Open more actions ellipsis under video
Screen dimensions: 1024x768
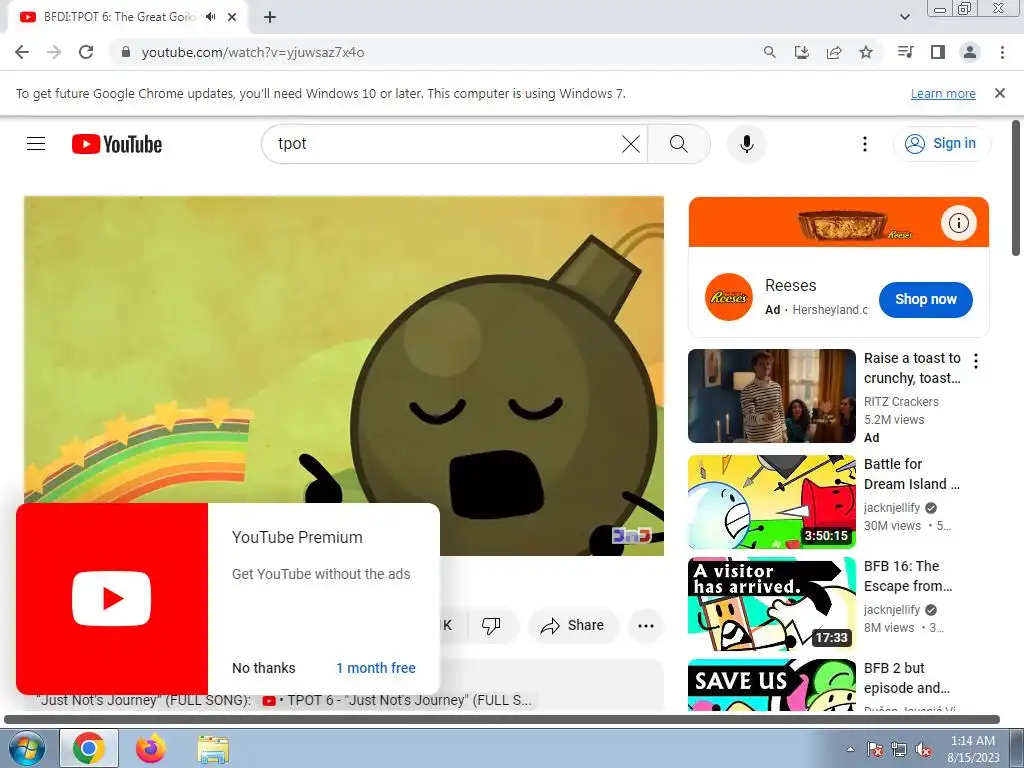(646, 626)
